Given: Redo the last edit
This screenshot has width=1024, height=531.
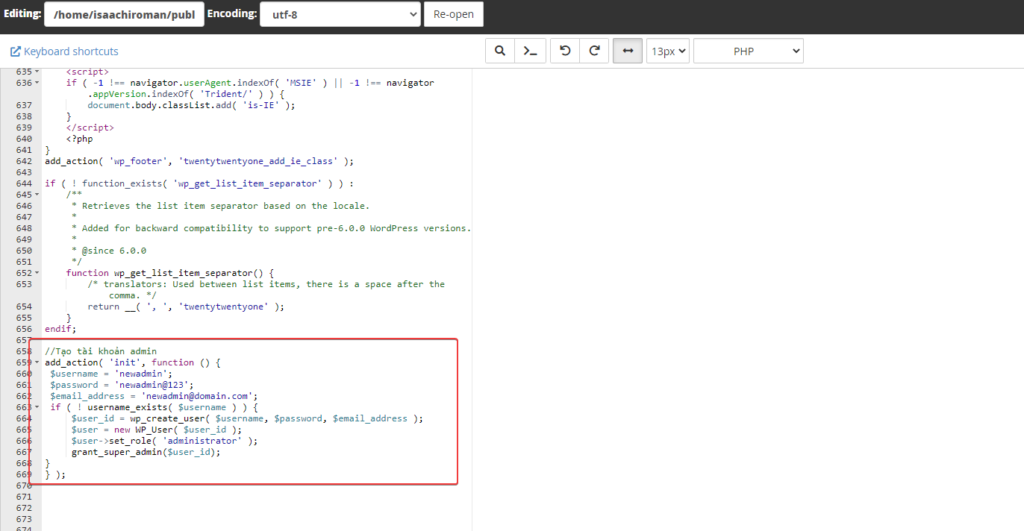Looking at the screenshot, I should click(594, 51).
